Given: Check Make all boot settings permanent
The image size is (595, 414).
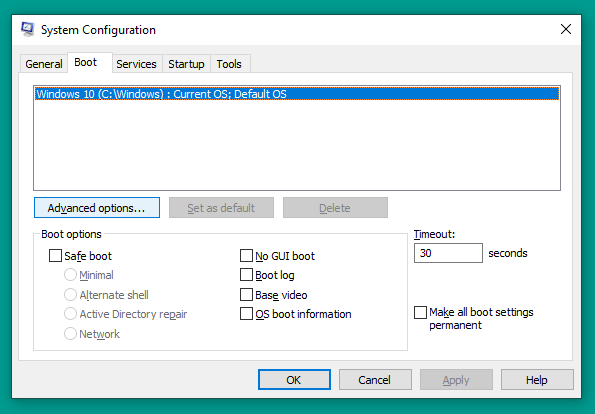Looking at the screenshot, I should [x=420, y=313].
